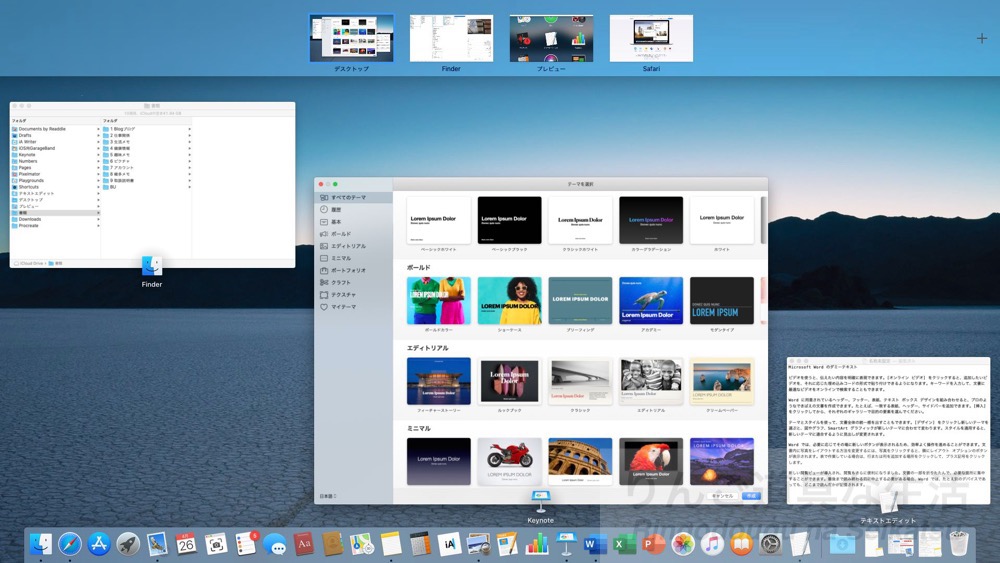Open Contacts book icon in Dock
Viewport: 1000px width, 563px height.
coord(332,544)
